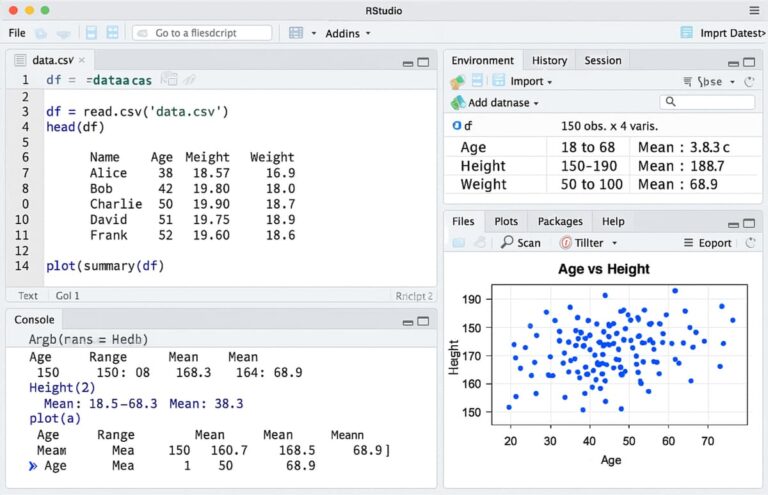The width and height of the screenshot is (768, 495).
Task: Expand the df data frame entry
Action: point(456,126)
